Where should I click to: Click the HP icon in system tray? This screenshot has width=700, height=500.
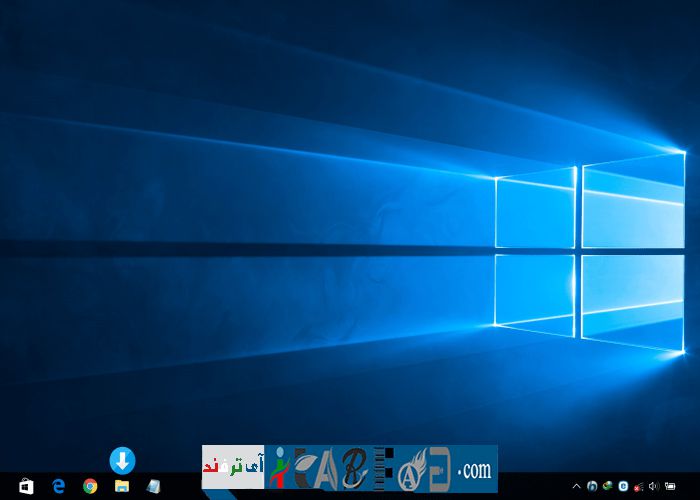[x=592, y=486]
